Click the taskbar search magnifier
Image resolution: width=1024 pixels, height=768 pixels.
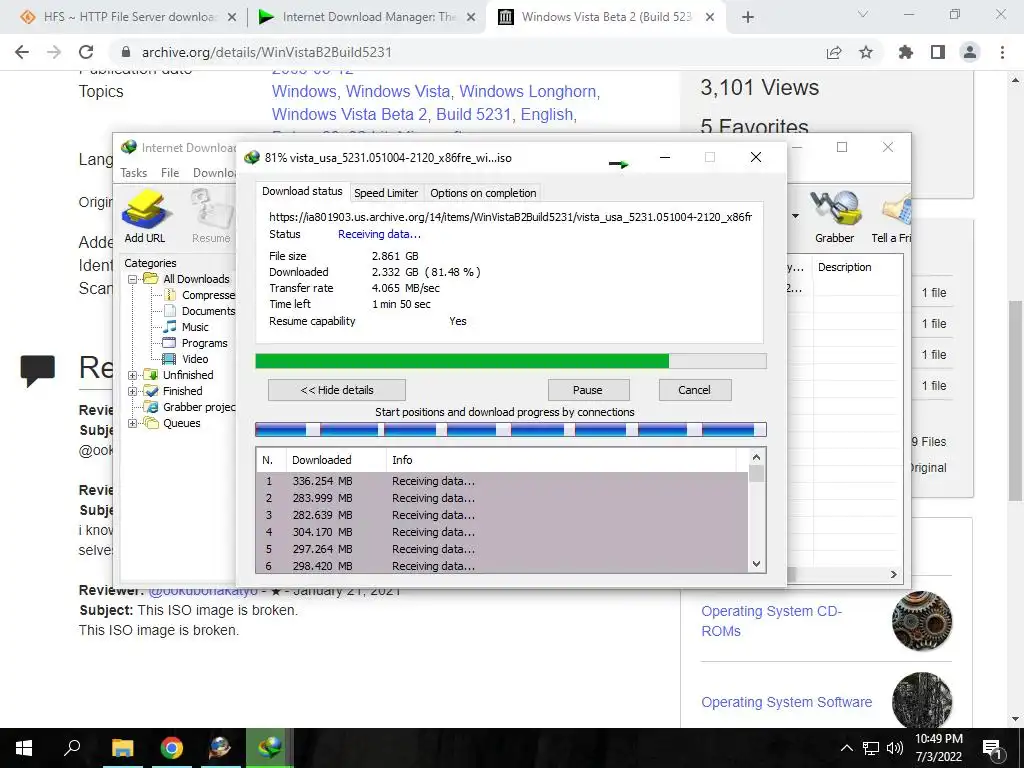72,748
